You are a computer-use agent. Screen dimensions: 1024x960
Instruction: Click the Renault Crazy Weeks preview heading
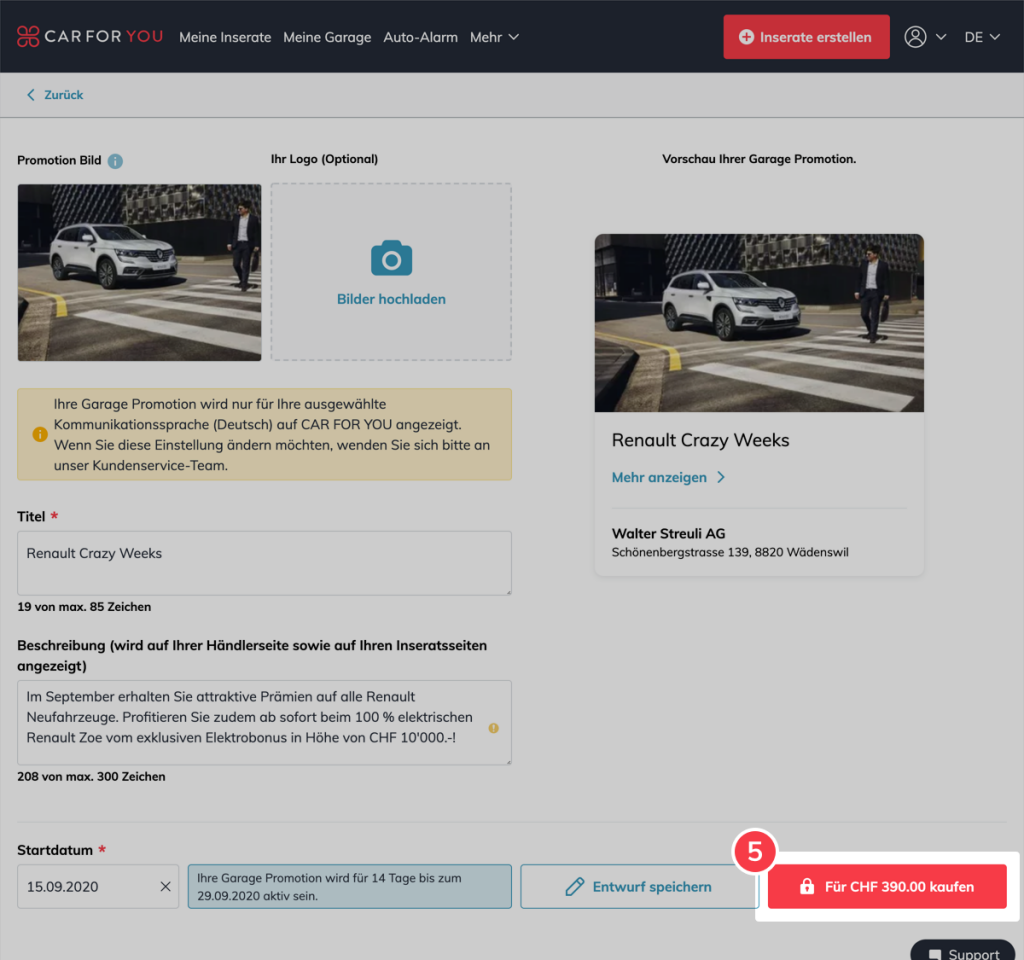pos(700,440)
